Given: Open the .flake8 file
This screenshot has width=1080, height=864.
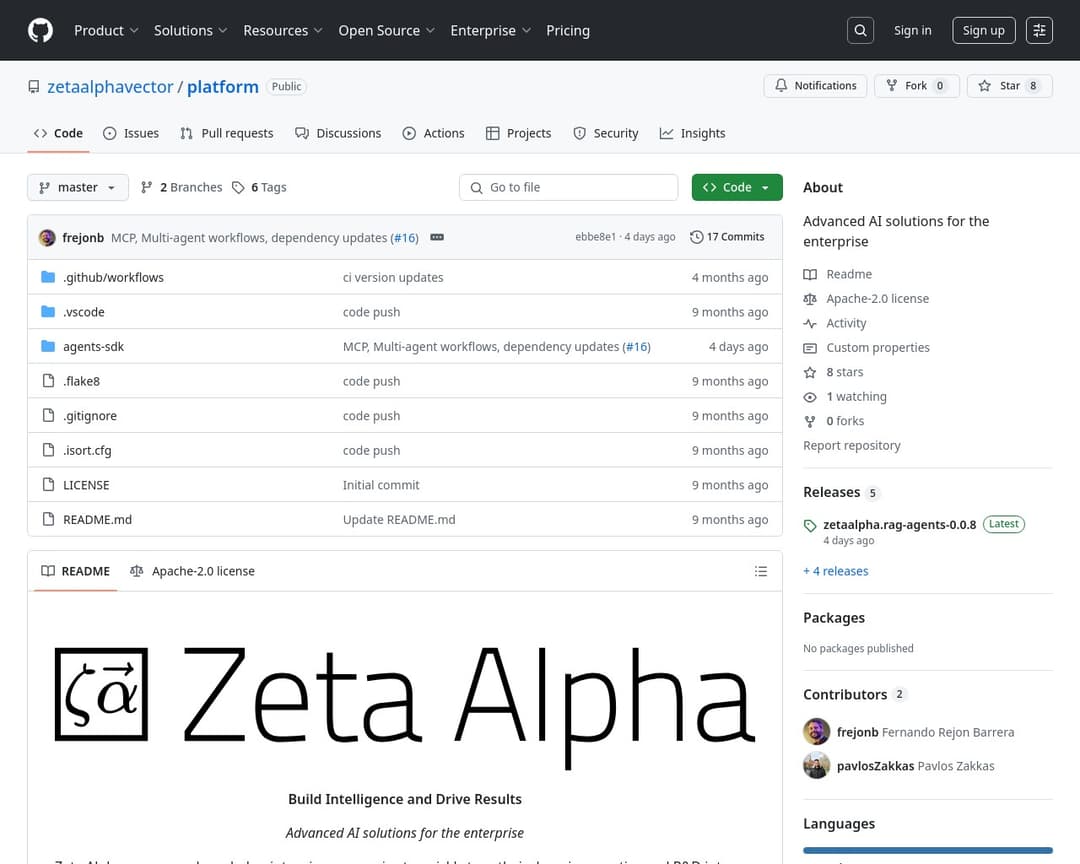Looking at the screenshot, I should (x=81, y=381).
